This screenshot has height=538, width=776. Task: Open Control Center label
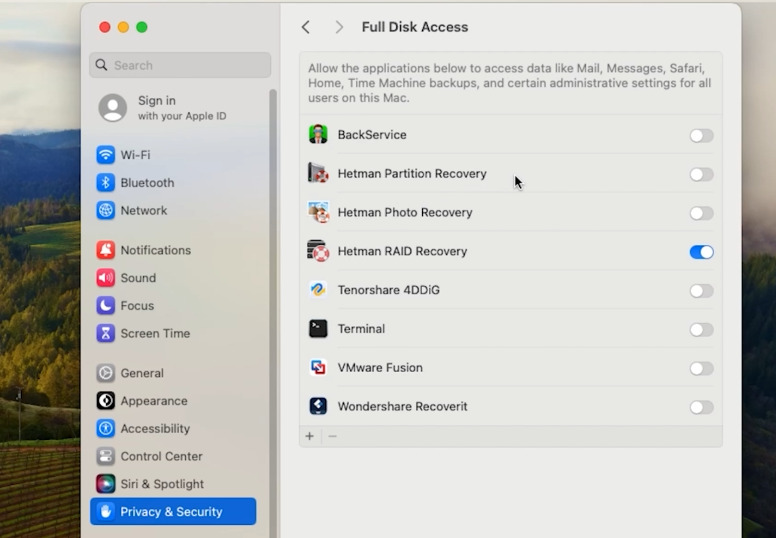pos(161,456)
